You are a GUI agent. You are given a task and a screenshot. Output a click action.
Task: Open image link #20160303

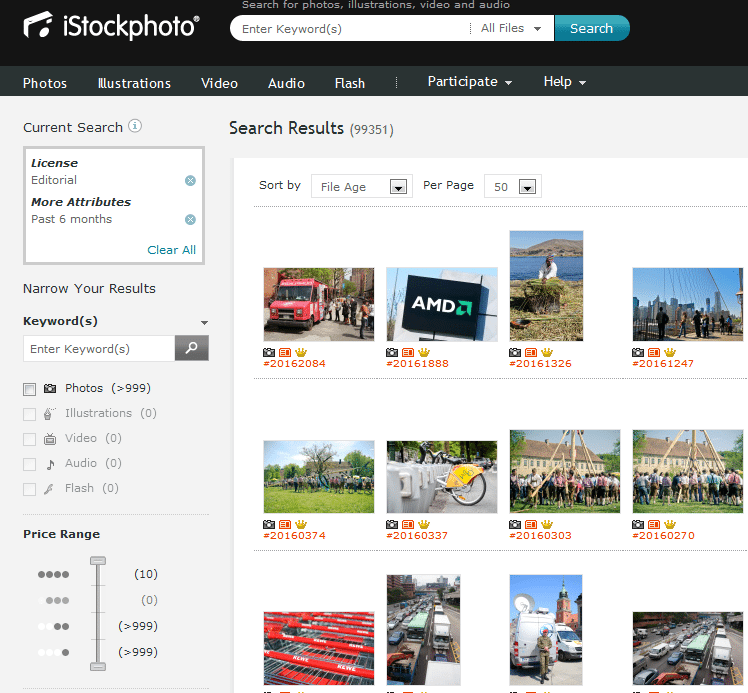pos(540,536)
